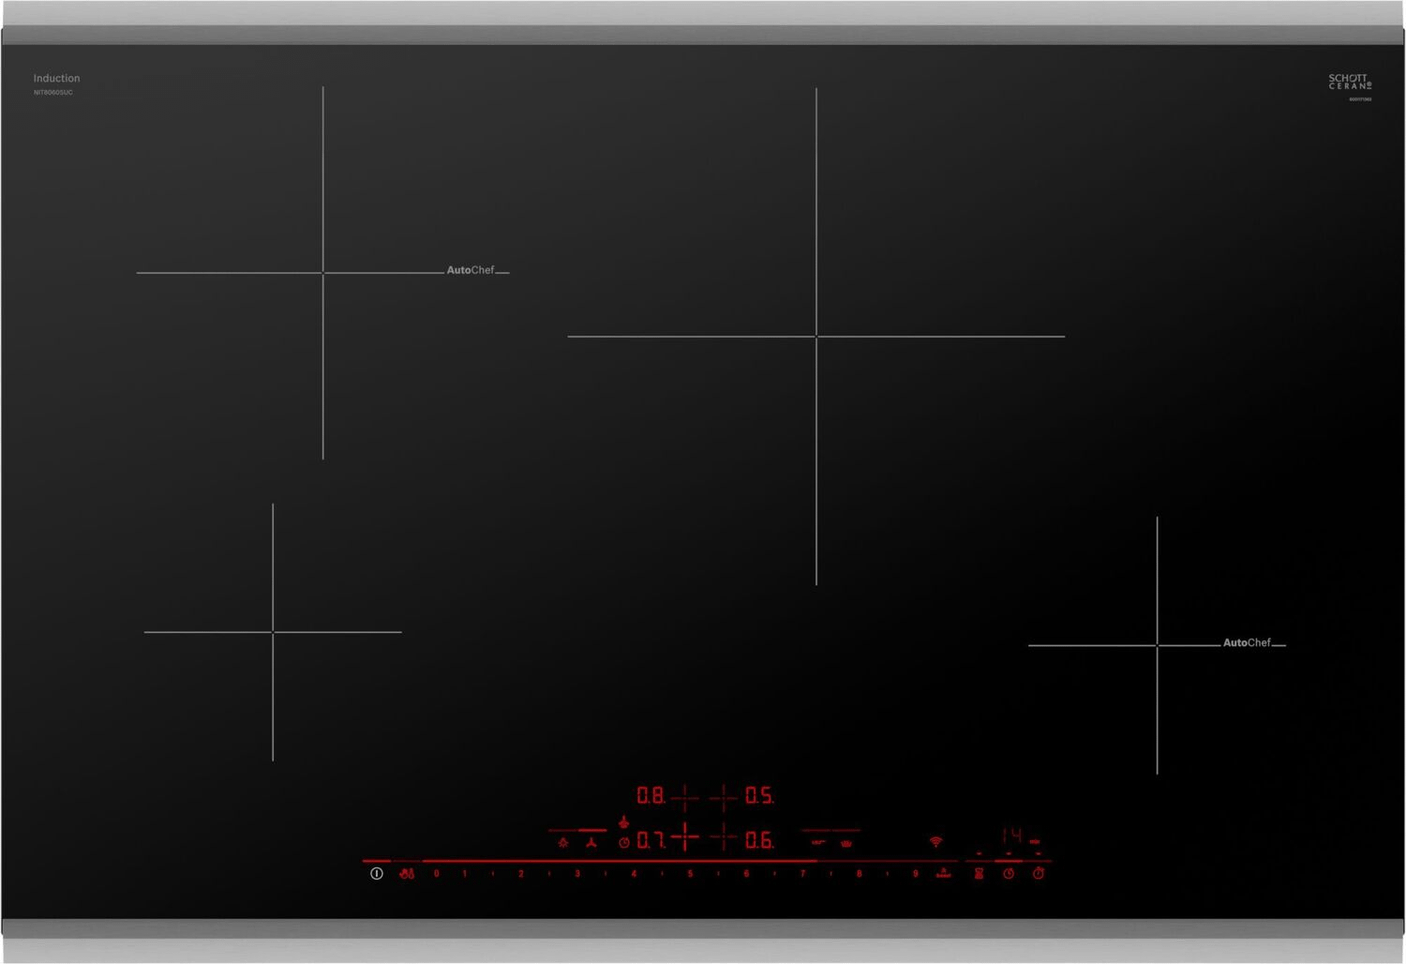Set power level to 3 on slider
Image resolution: width=1406 pixels, height=964 pixels.
(x=577, y=873)
